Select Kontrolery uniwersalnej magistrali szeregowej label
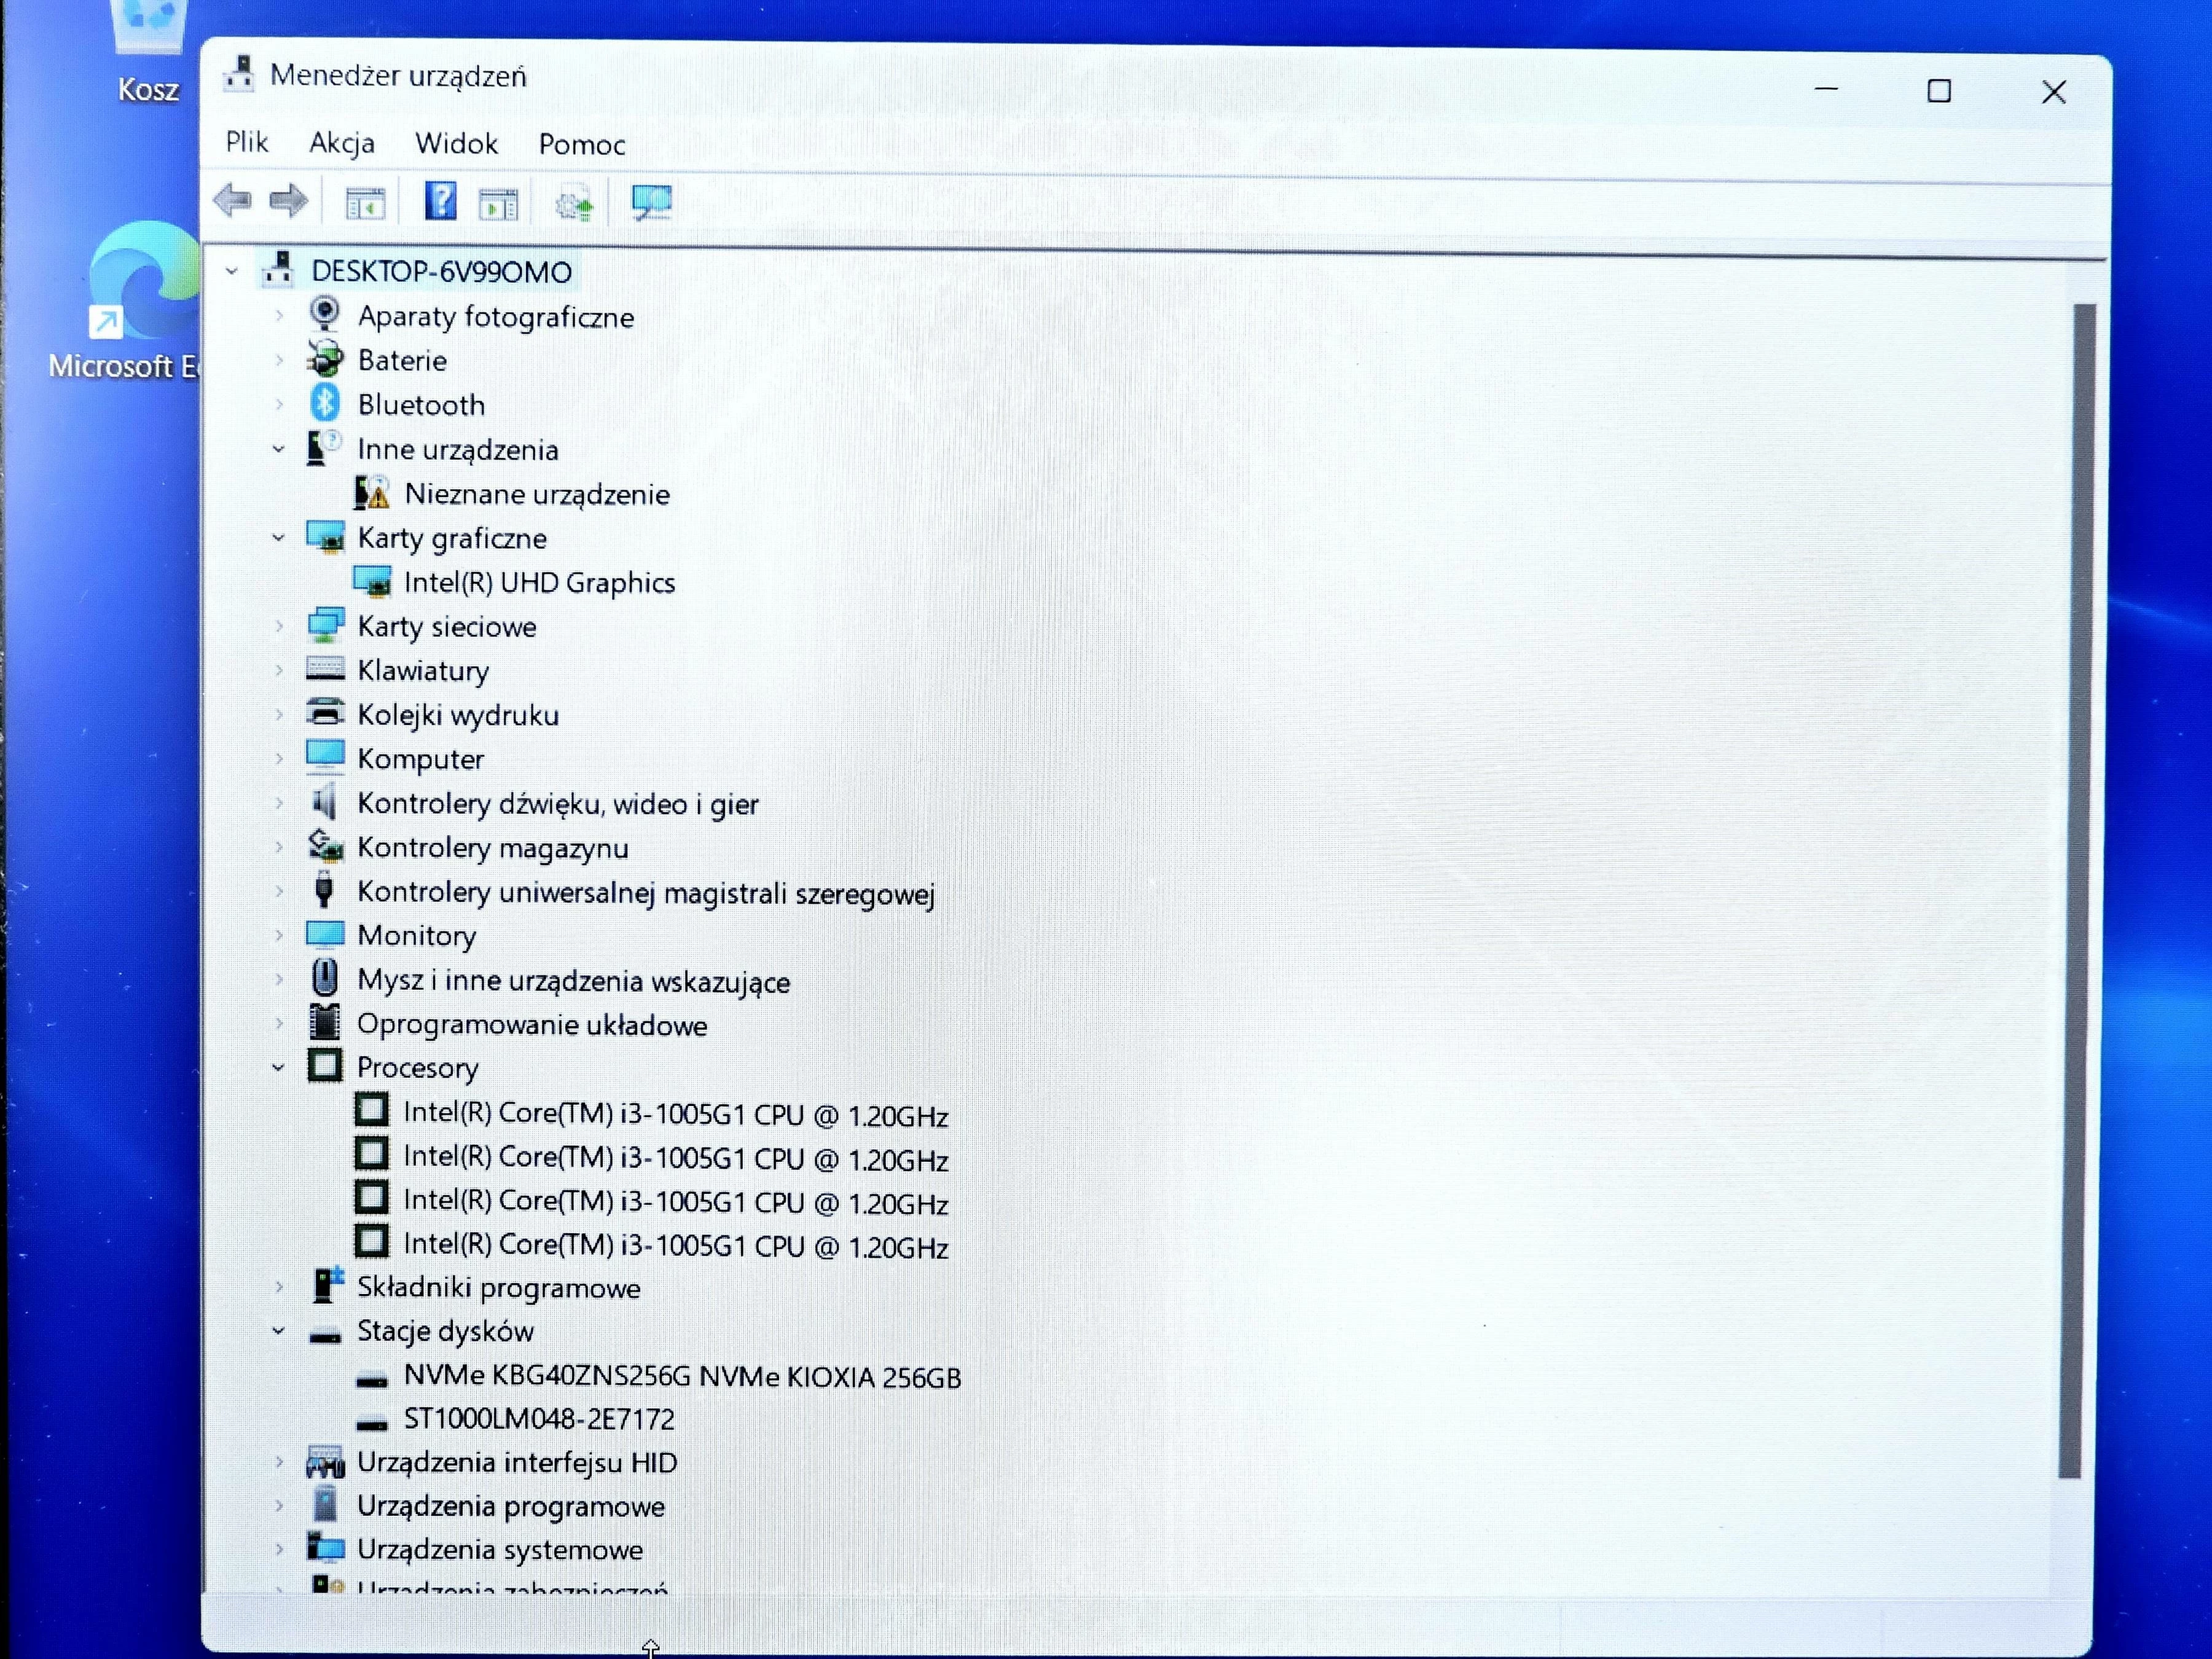This screenshot has width=2212, height=1659. point(646,892)
